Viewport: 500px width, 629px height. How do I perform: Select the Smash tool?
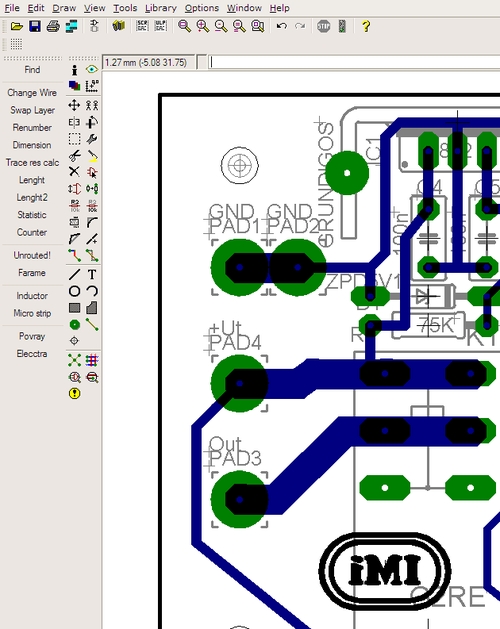(x=74, y=222)
